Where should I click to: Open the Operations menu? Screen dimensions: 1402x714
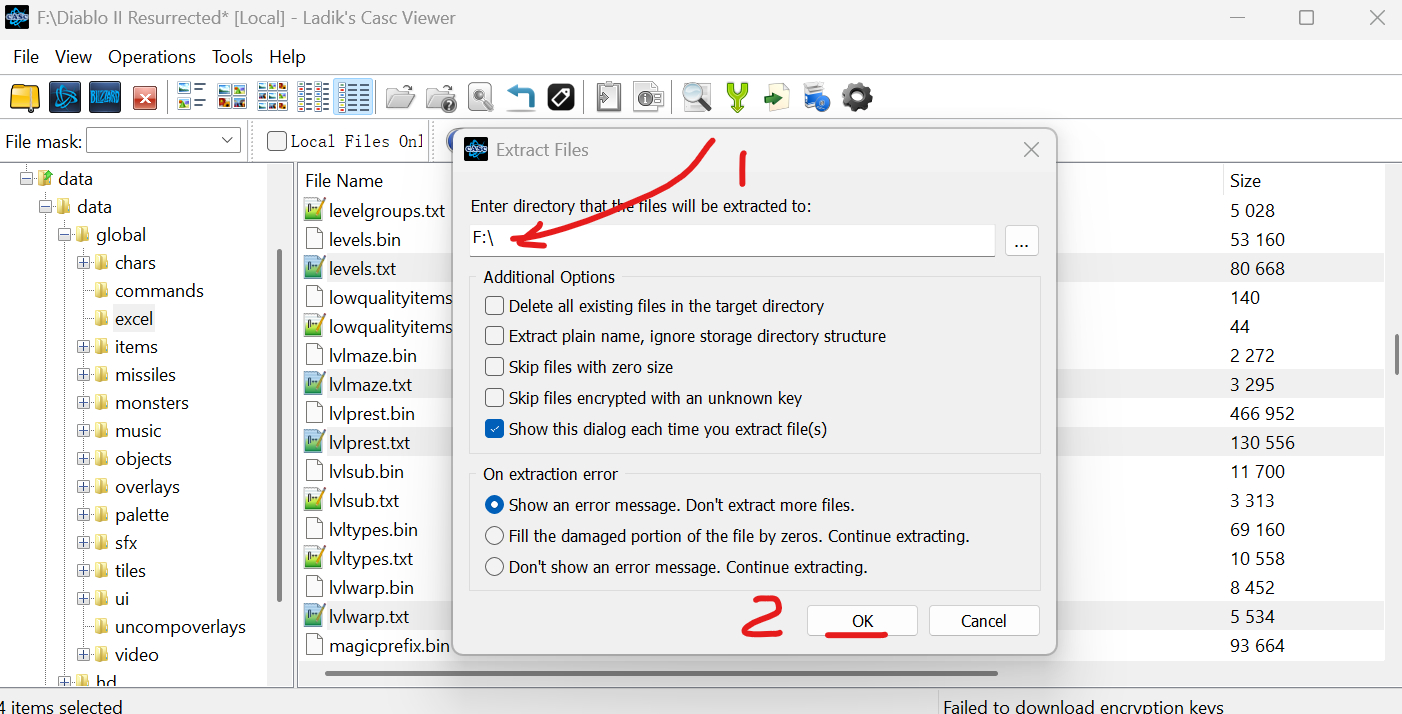pos(152,57)
